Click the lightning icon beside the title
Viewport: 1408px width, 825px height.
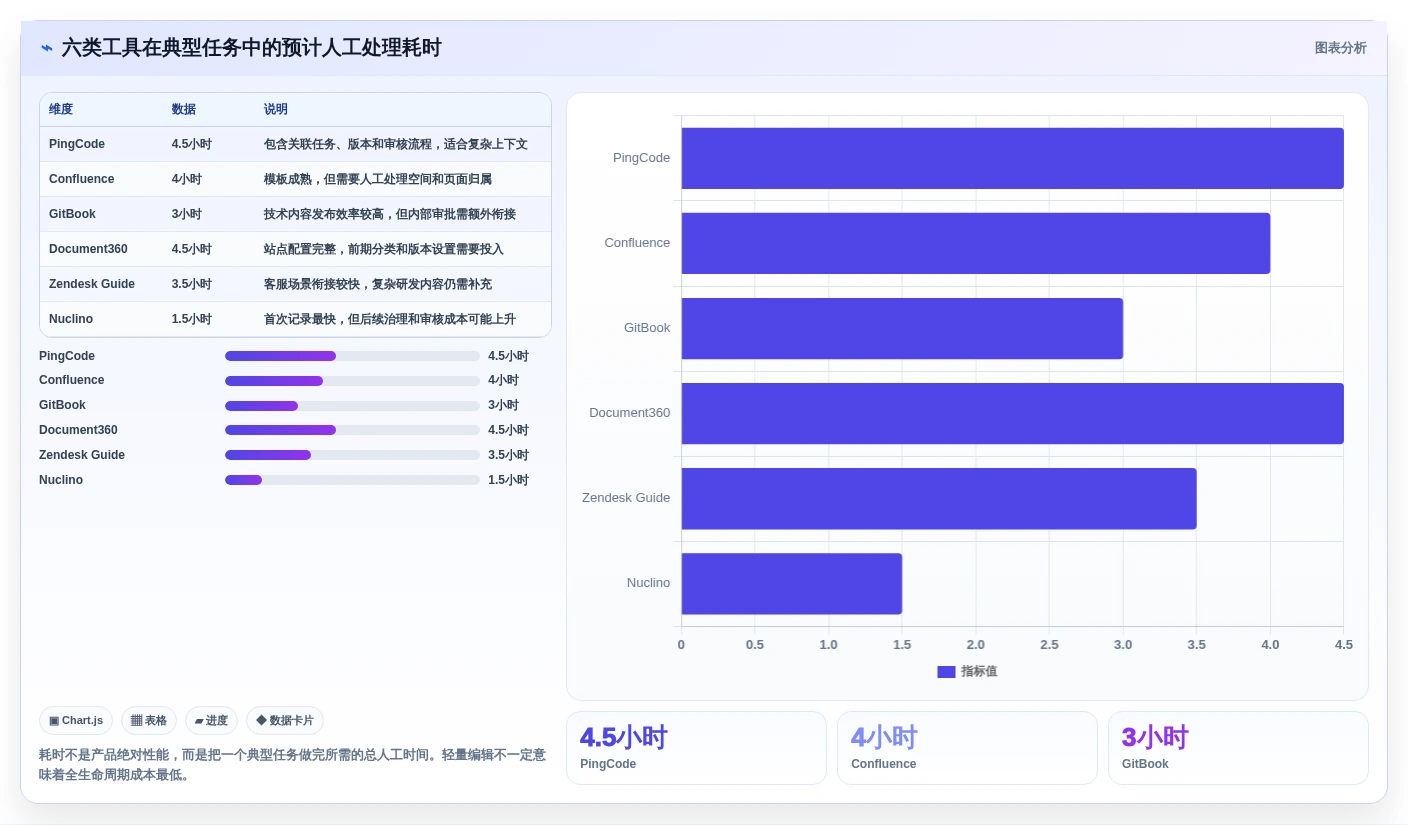[x=47, y=48]
